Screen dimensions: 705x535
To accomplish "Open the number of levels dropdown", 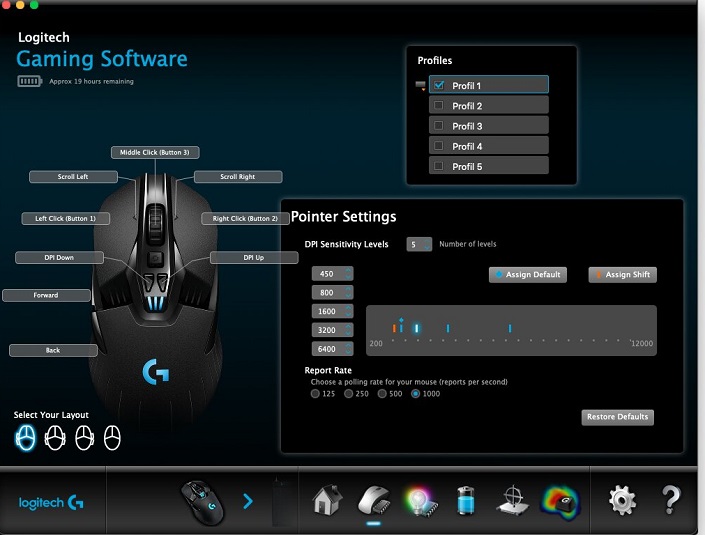I will point(419,245).
